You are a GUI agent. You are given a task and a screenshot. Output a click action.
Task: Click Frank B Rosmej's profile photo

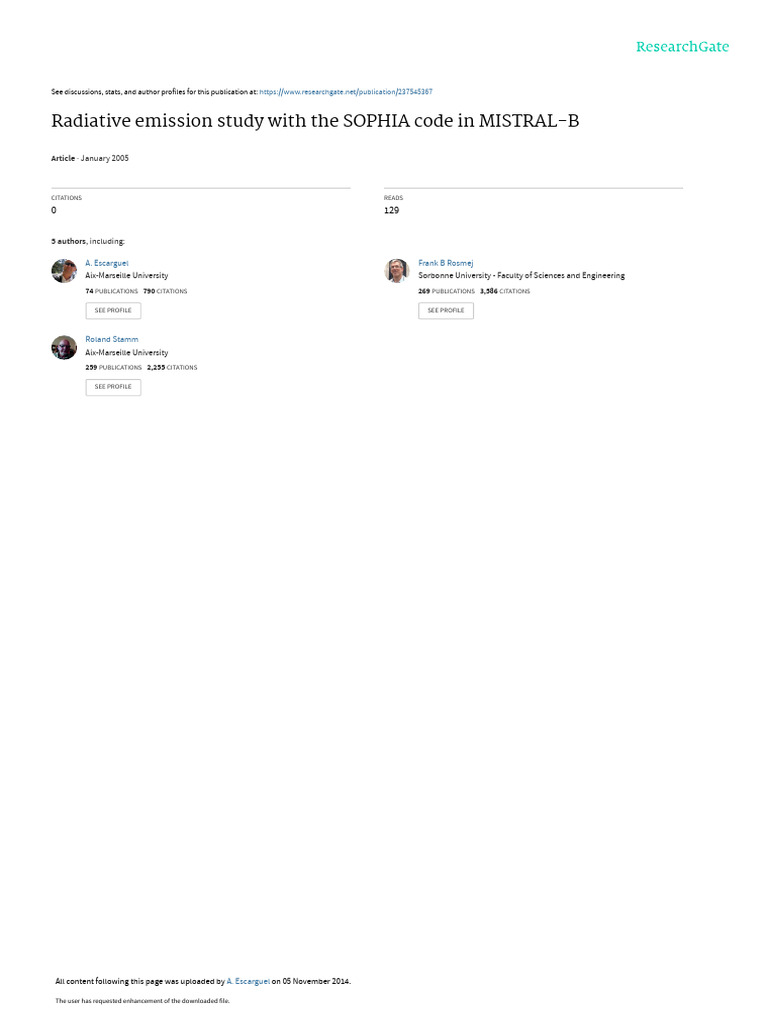tap(396, 270)
